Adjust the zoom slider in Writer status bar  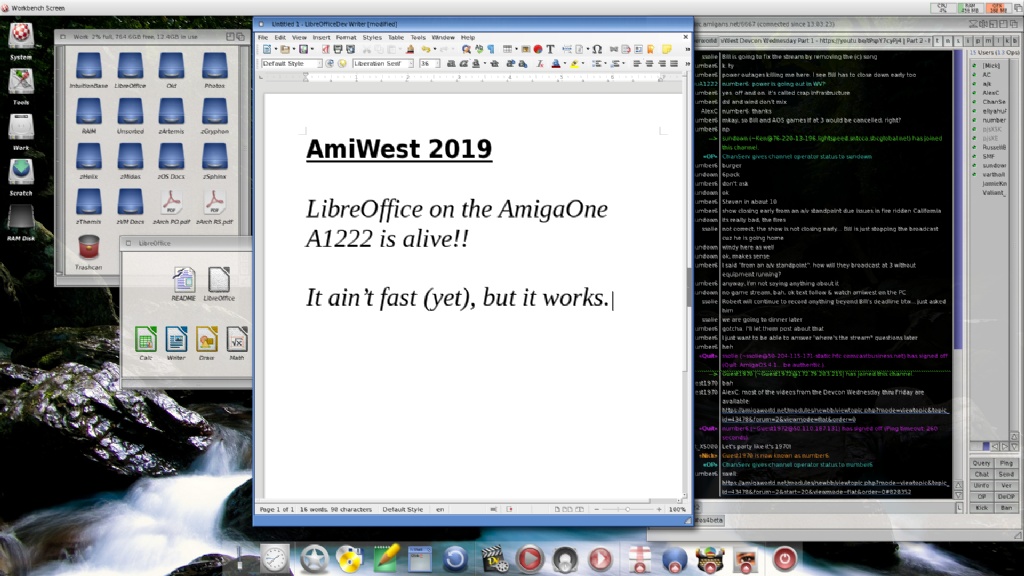628,509
